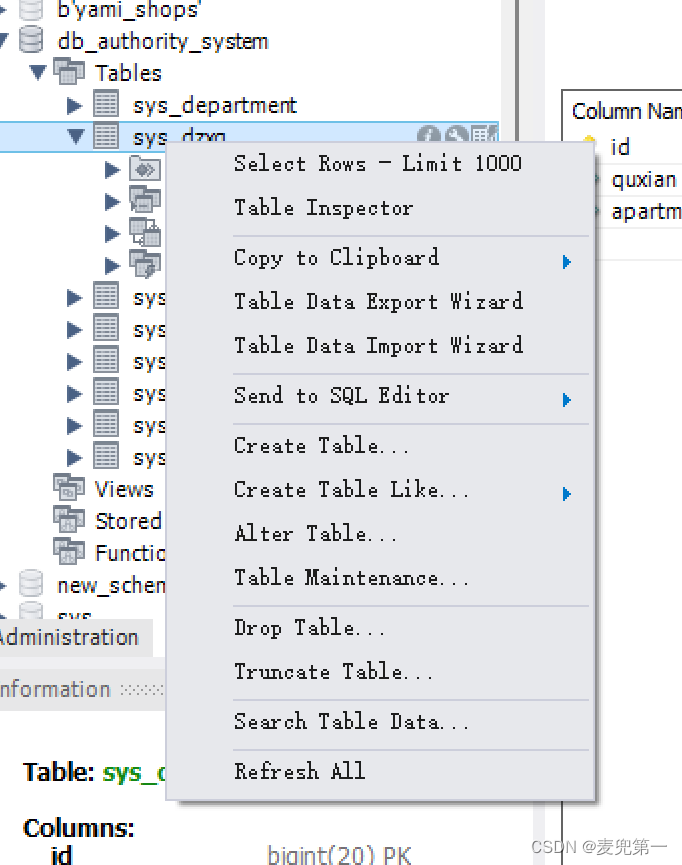Click the table grid icon on sys_dzxq row

click(x=480, y=134)
